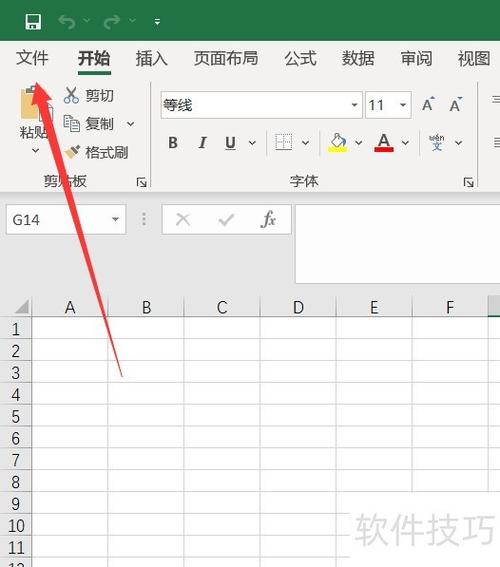Click the 剪切 scissors button
The width and height of the screenshot is (500, 567).
pos(89,95)
